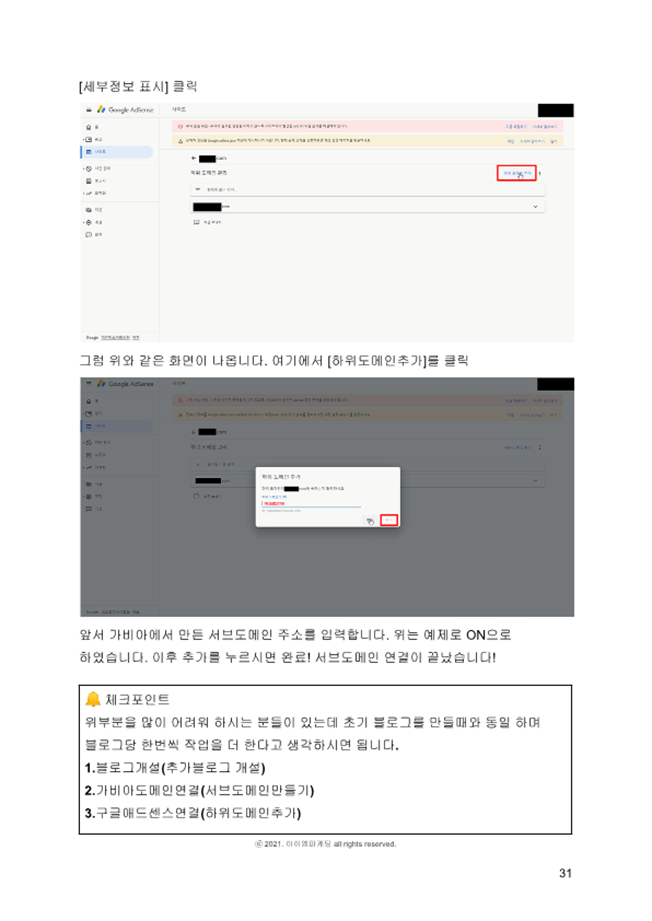
Task: Click the subdomain input field in the dialog
Action: point(311,503)
